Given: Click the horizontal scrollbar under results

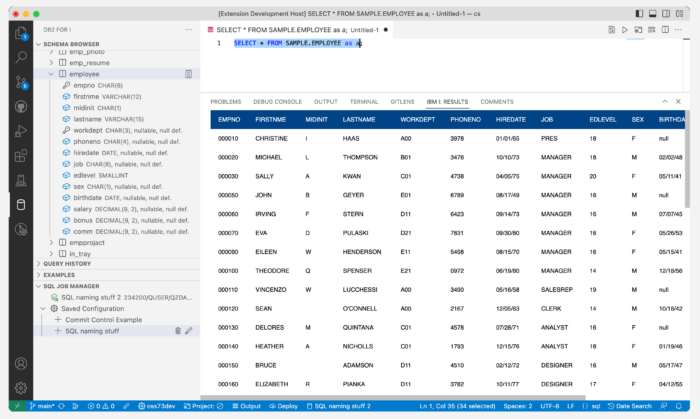Looking at the screenshot, I should [x=393, y=397].
